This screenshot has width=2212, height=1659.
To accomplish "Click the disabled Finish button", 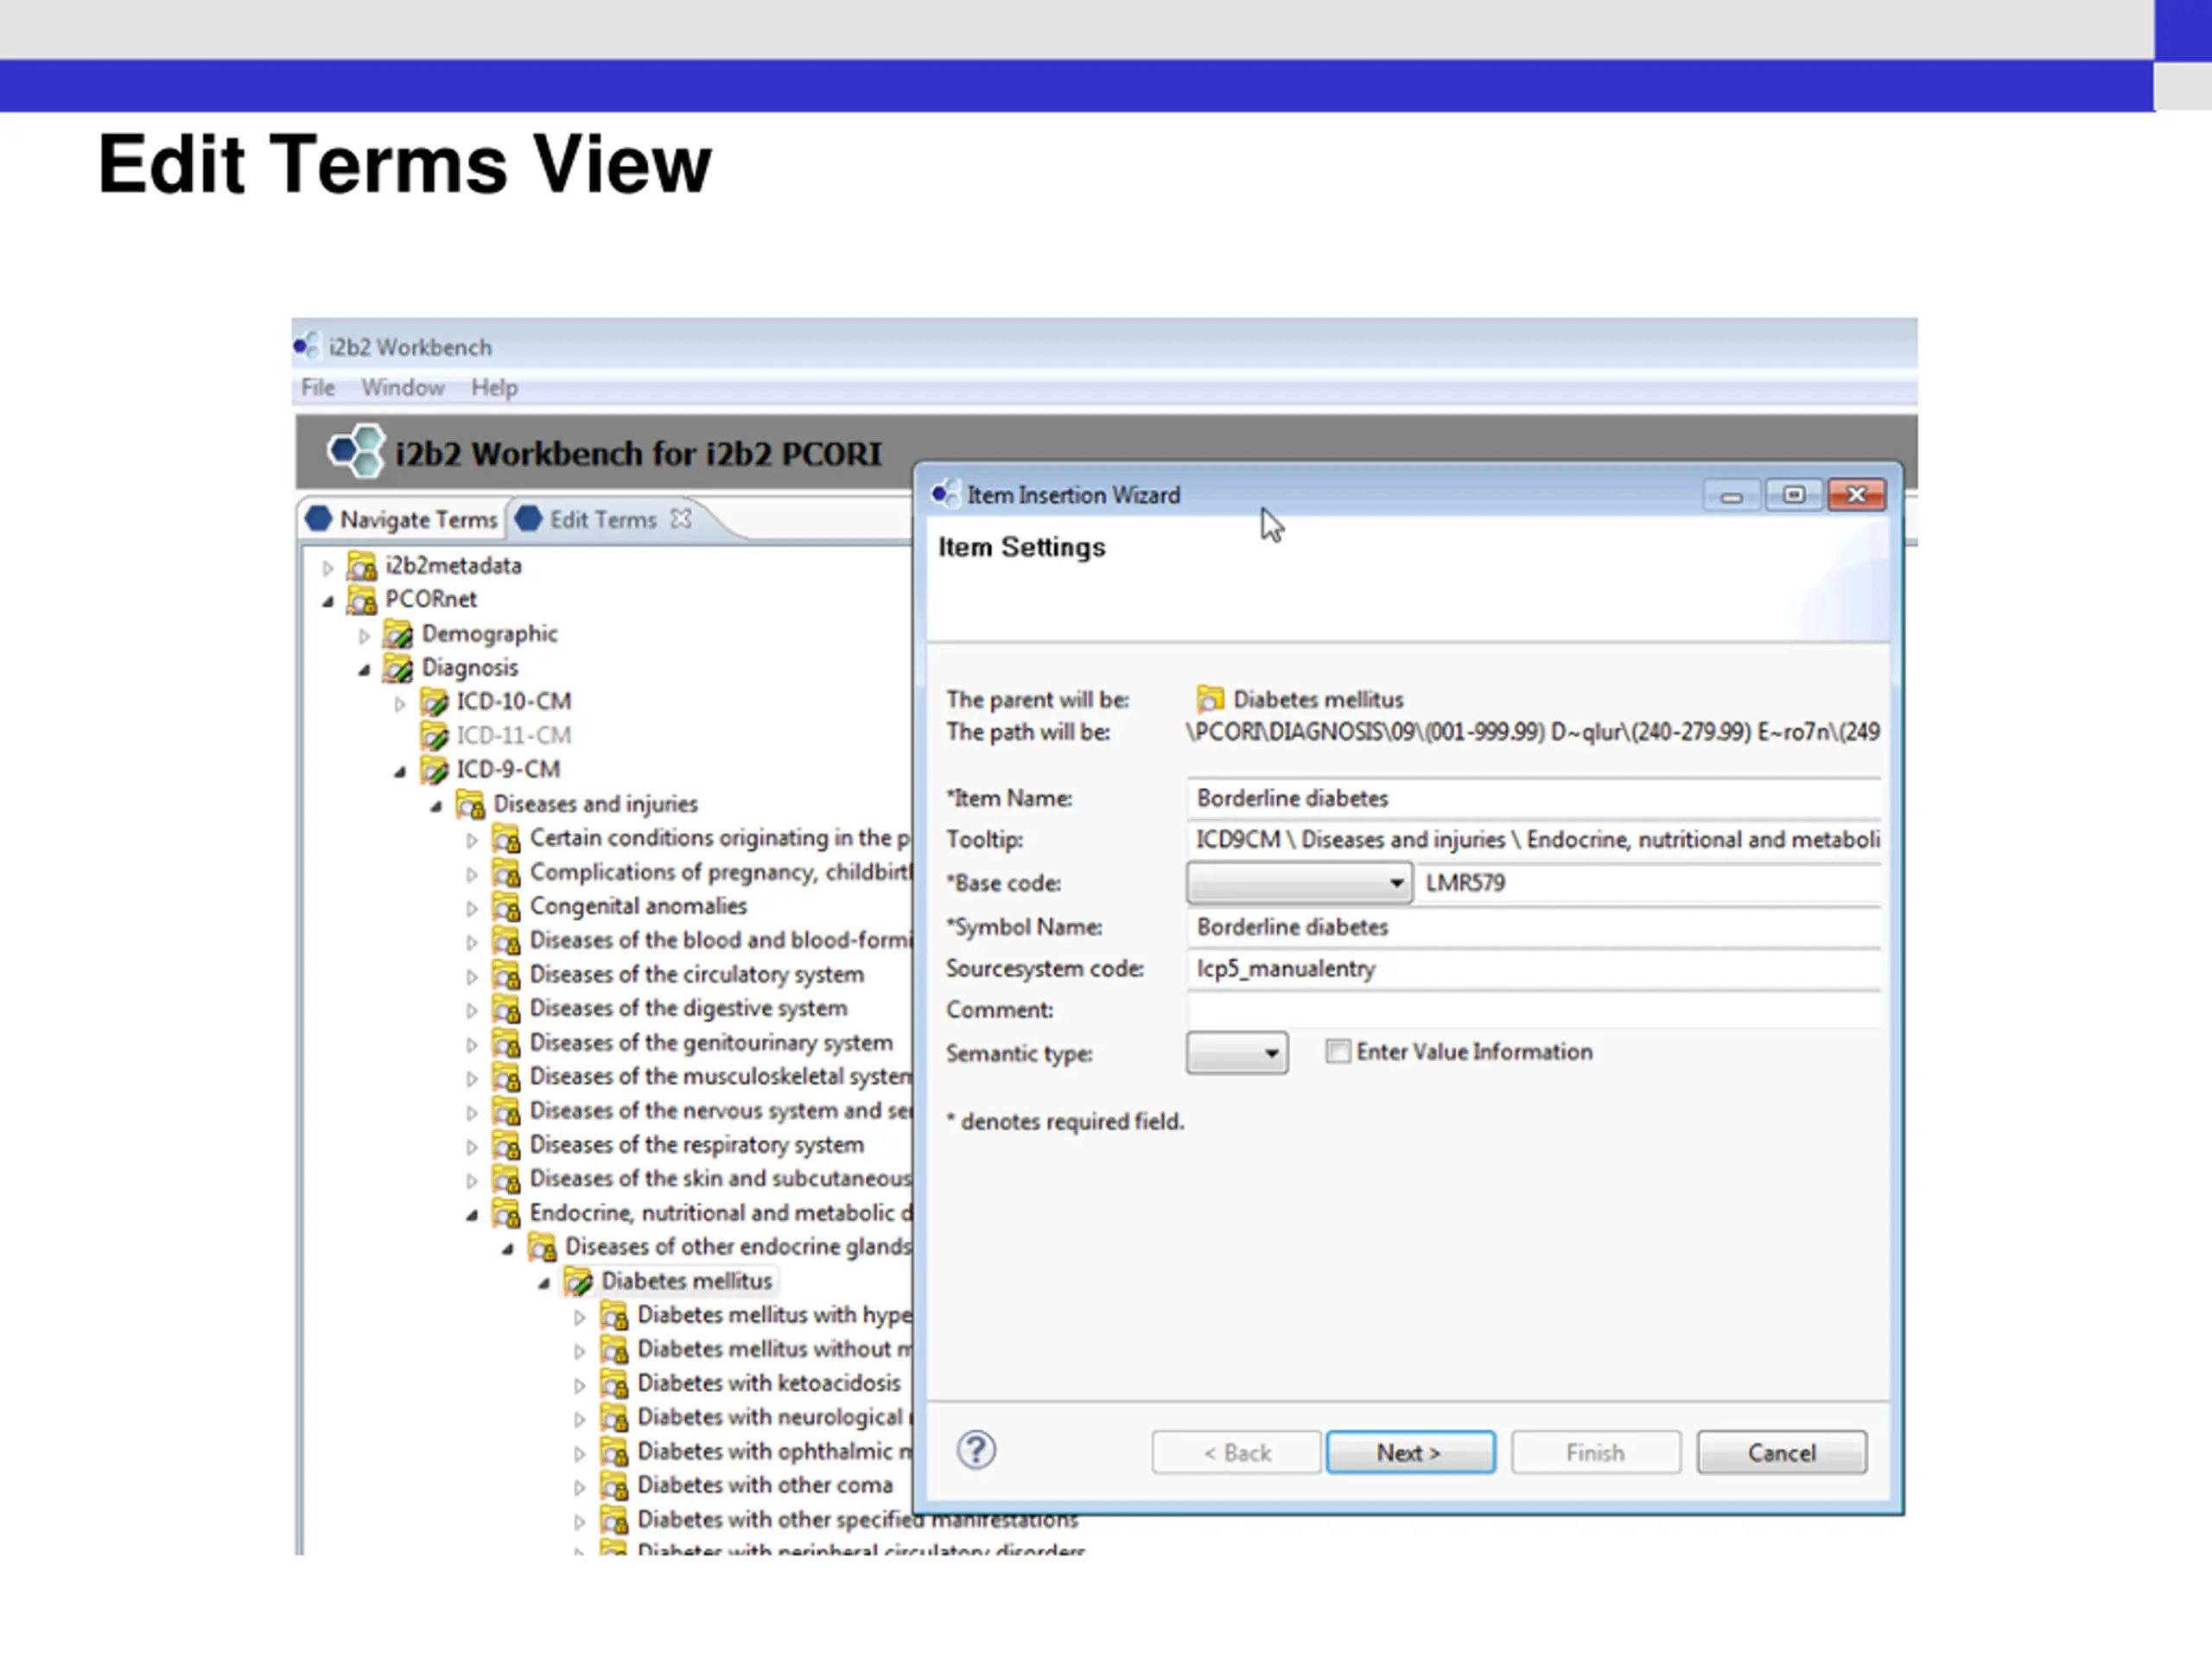I will click(1595, 1452).
